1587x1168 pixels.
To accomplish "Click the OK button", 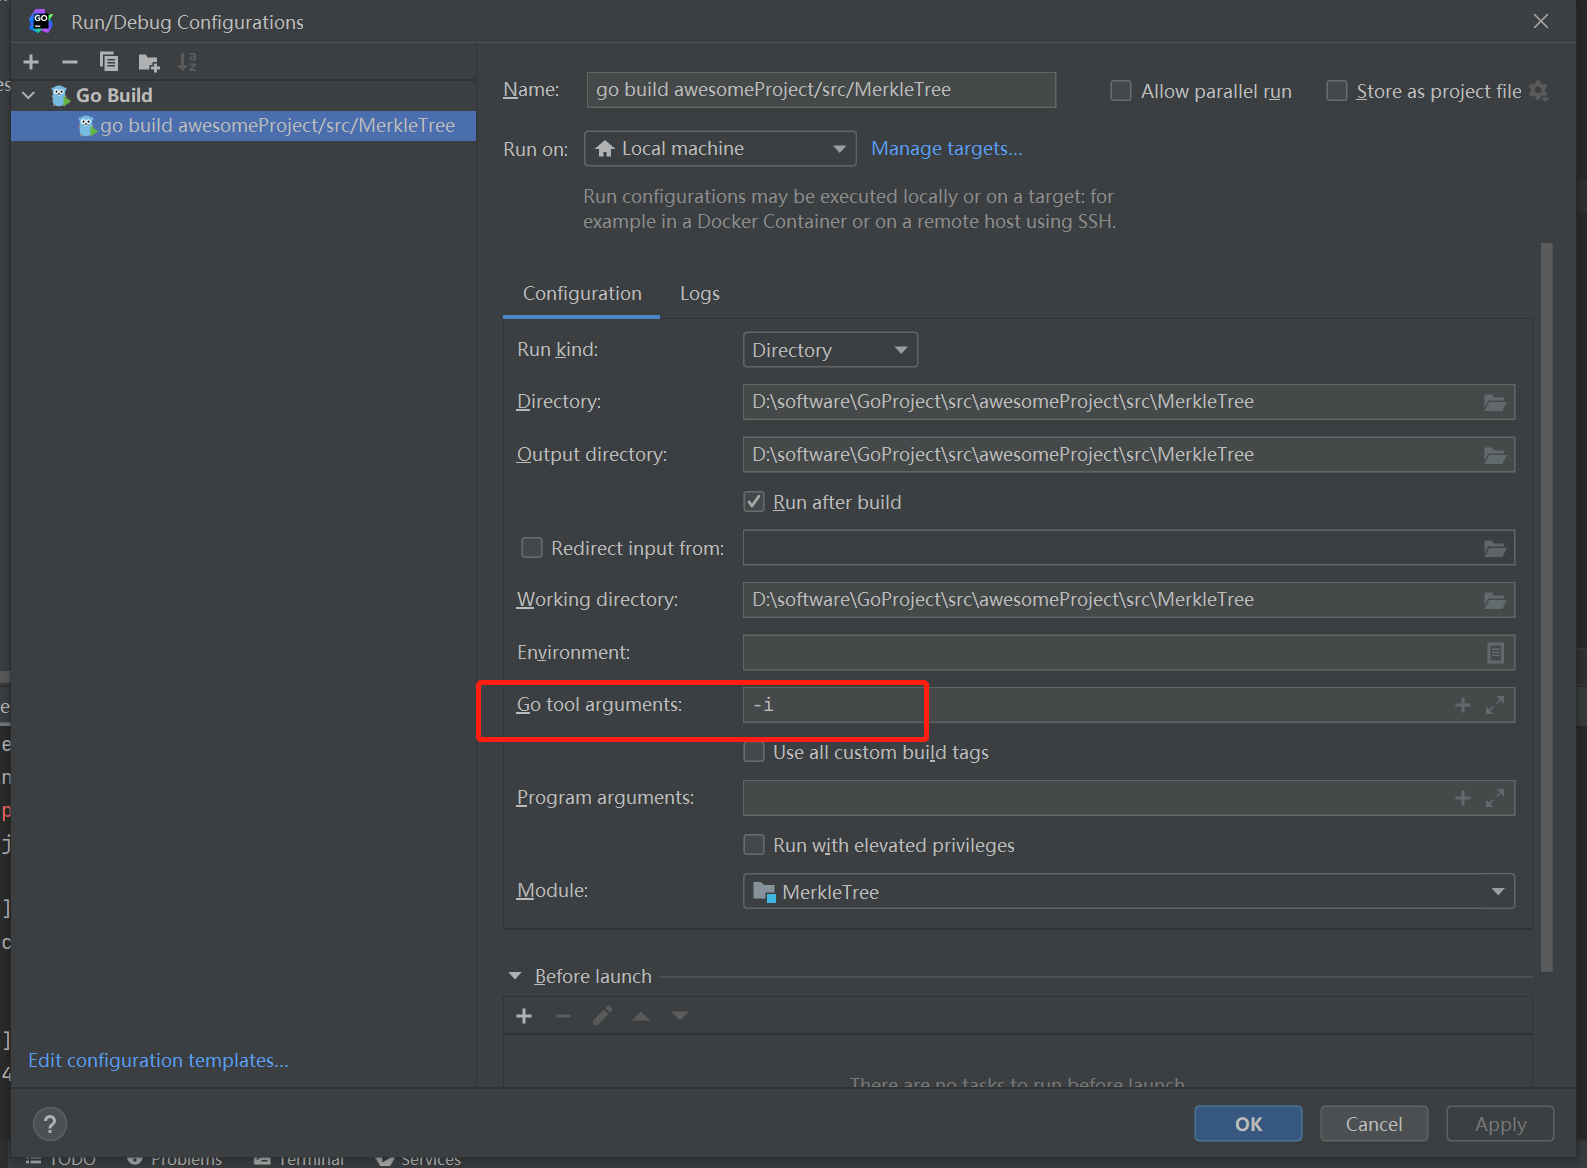I will (1248, 1124).
